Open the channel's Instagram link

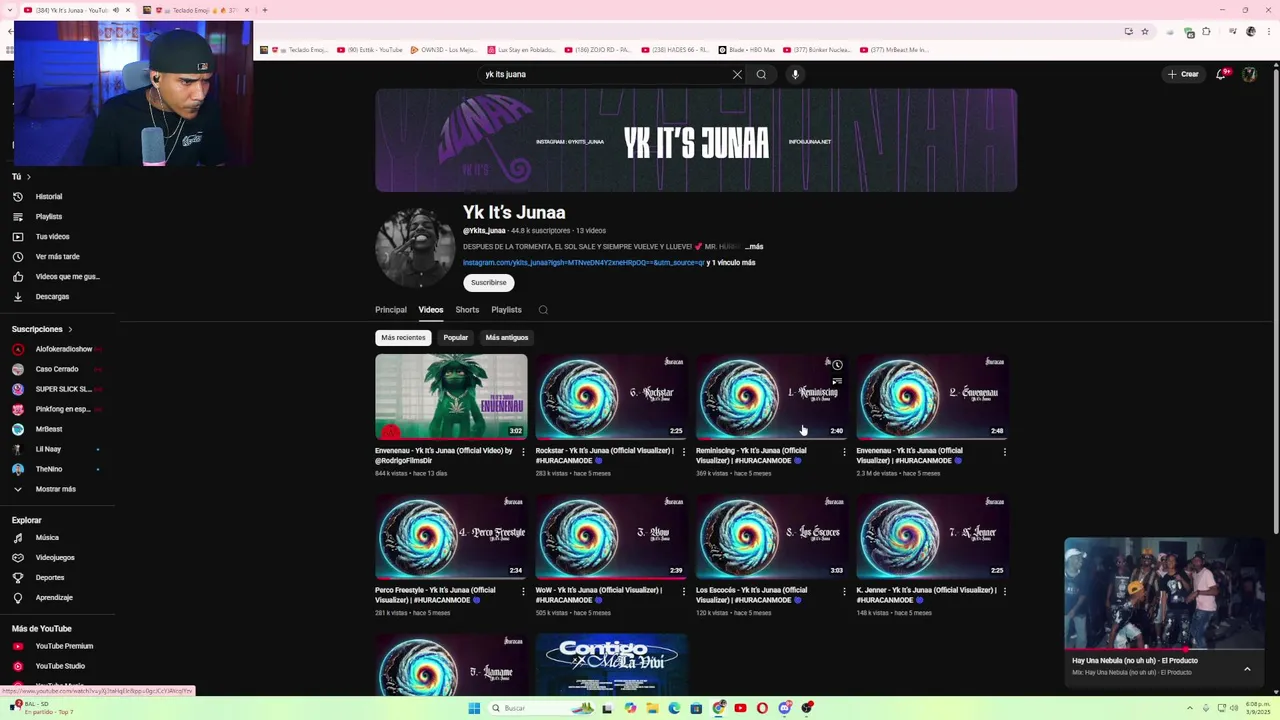click(x=584, y=263)
